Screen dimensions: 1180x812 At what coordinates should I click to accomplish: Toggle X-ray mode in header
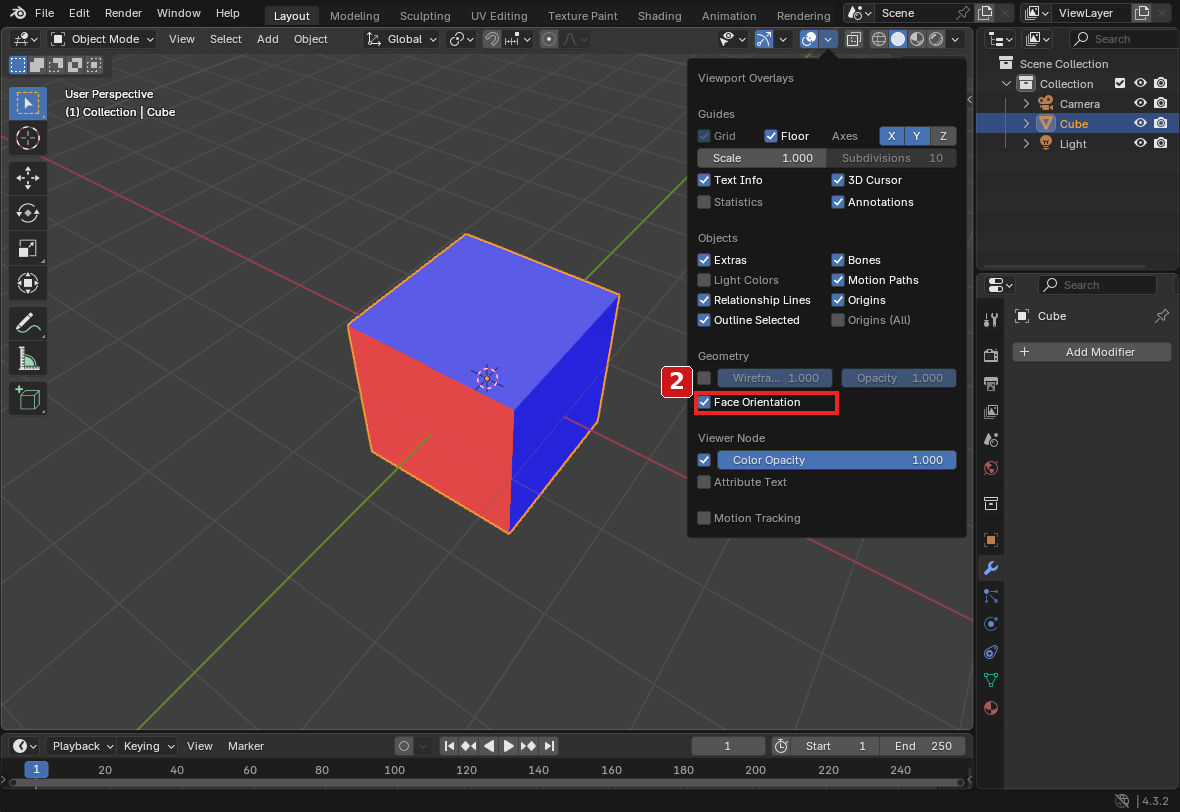[x=853, y=39]
